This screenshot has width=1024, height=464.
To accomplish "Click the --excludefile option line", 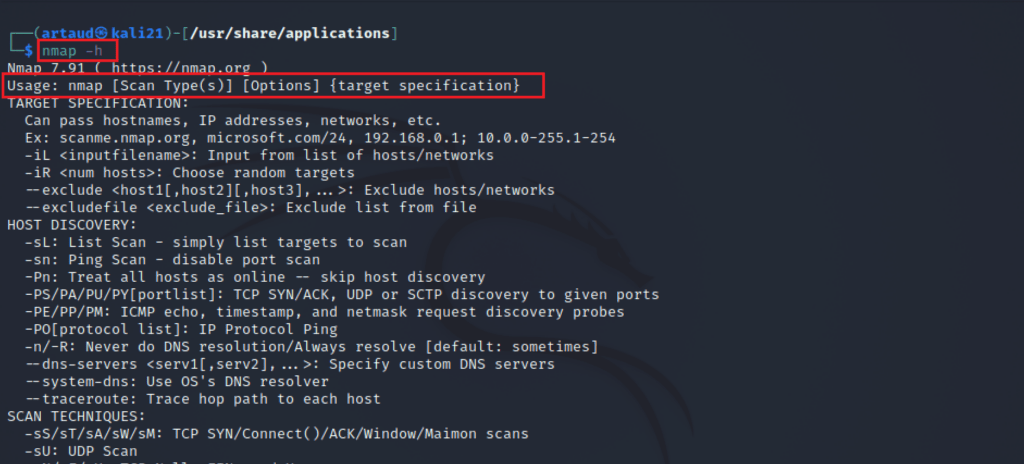I will pos(251,208).
